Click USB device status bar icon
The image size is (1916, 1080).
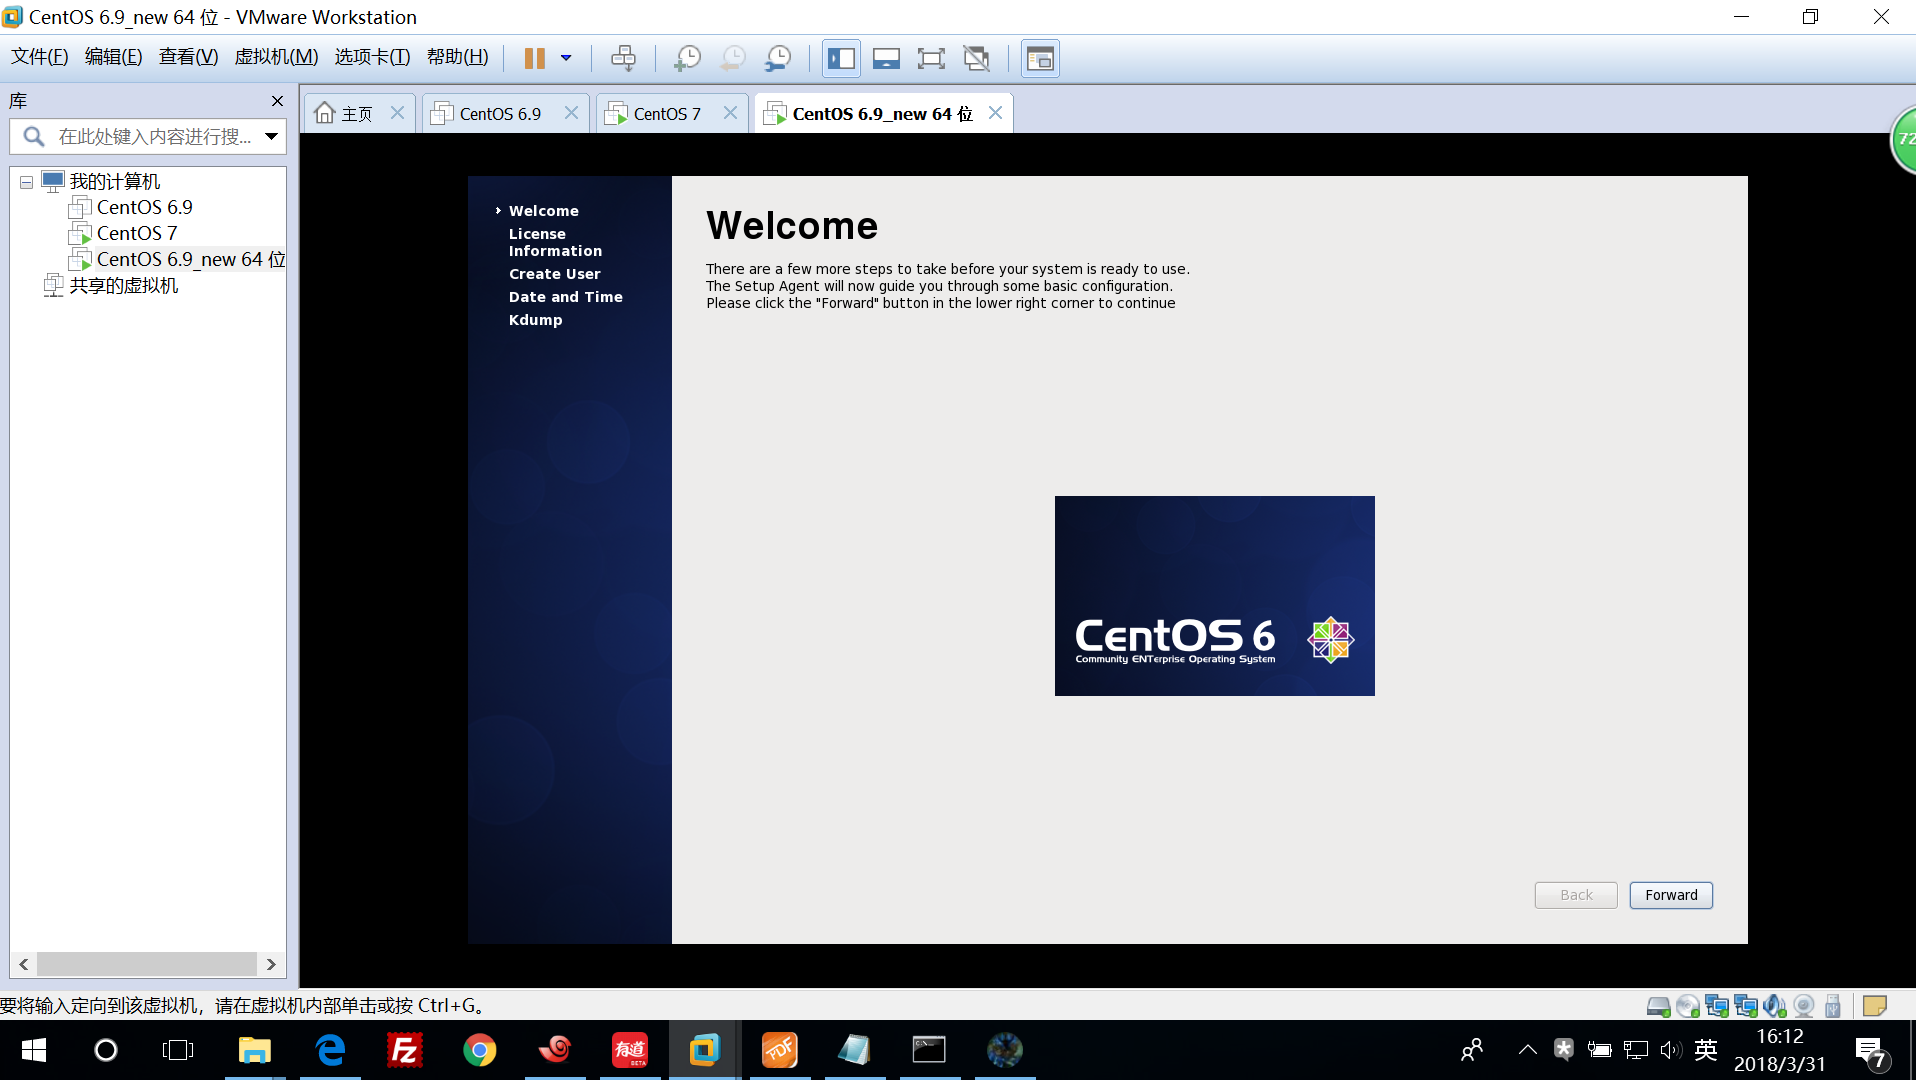pos(1833,1006)
